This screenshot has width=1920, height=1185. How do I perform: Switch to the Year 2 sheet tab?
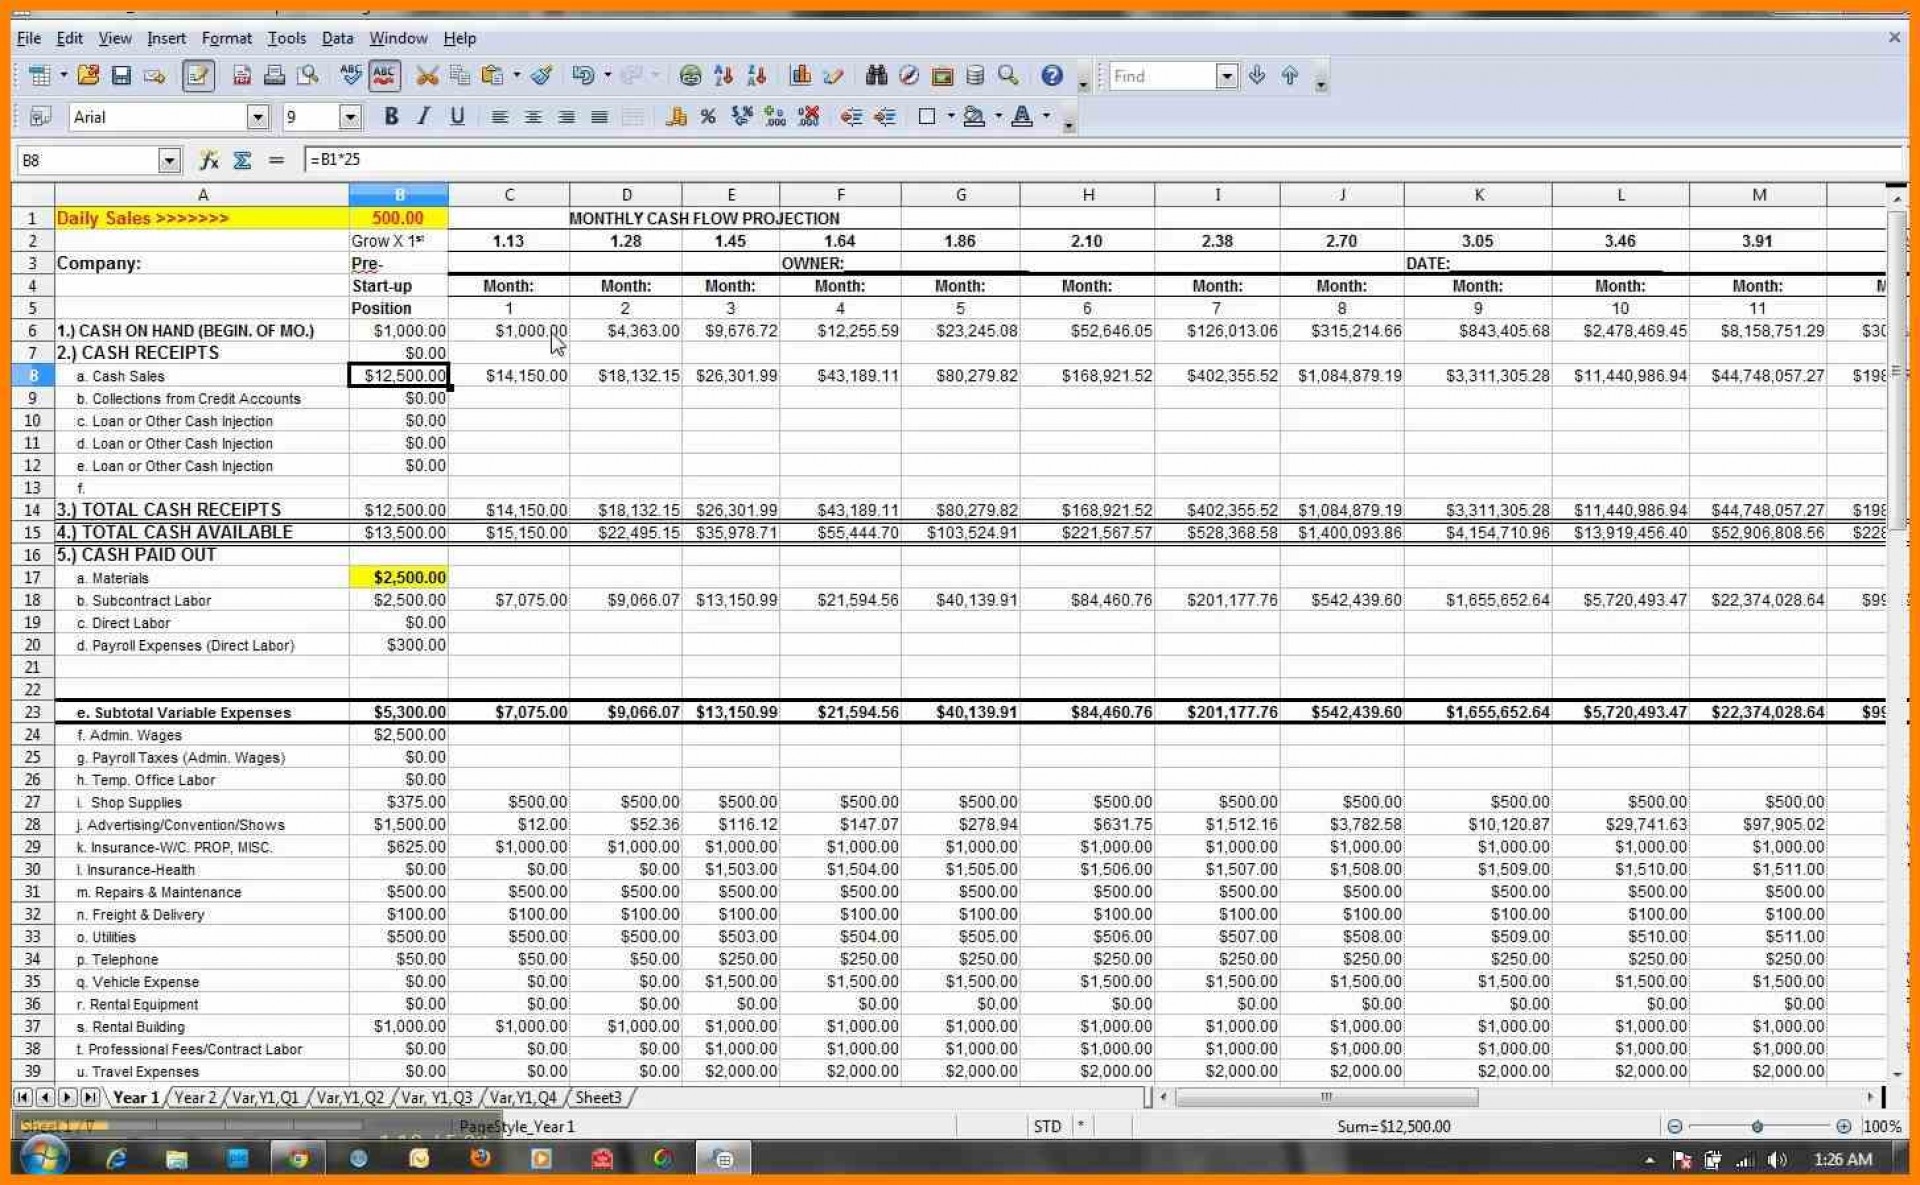click(x=195, y=1097)
